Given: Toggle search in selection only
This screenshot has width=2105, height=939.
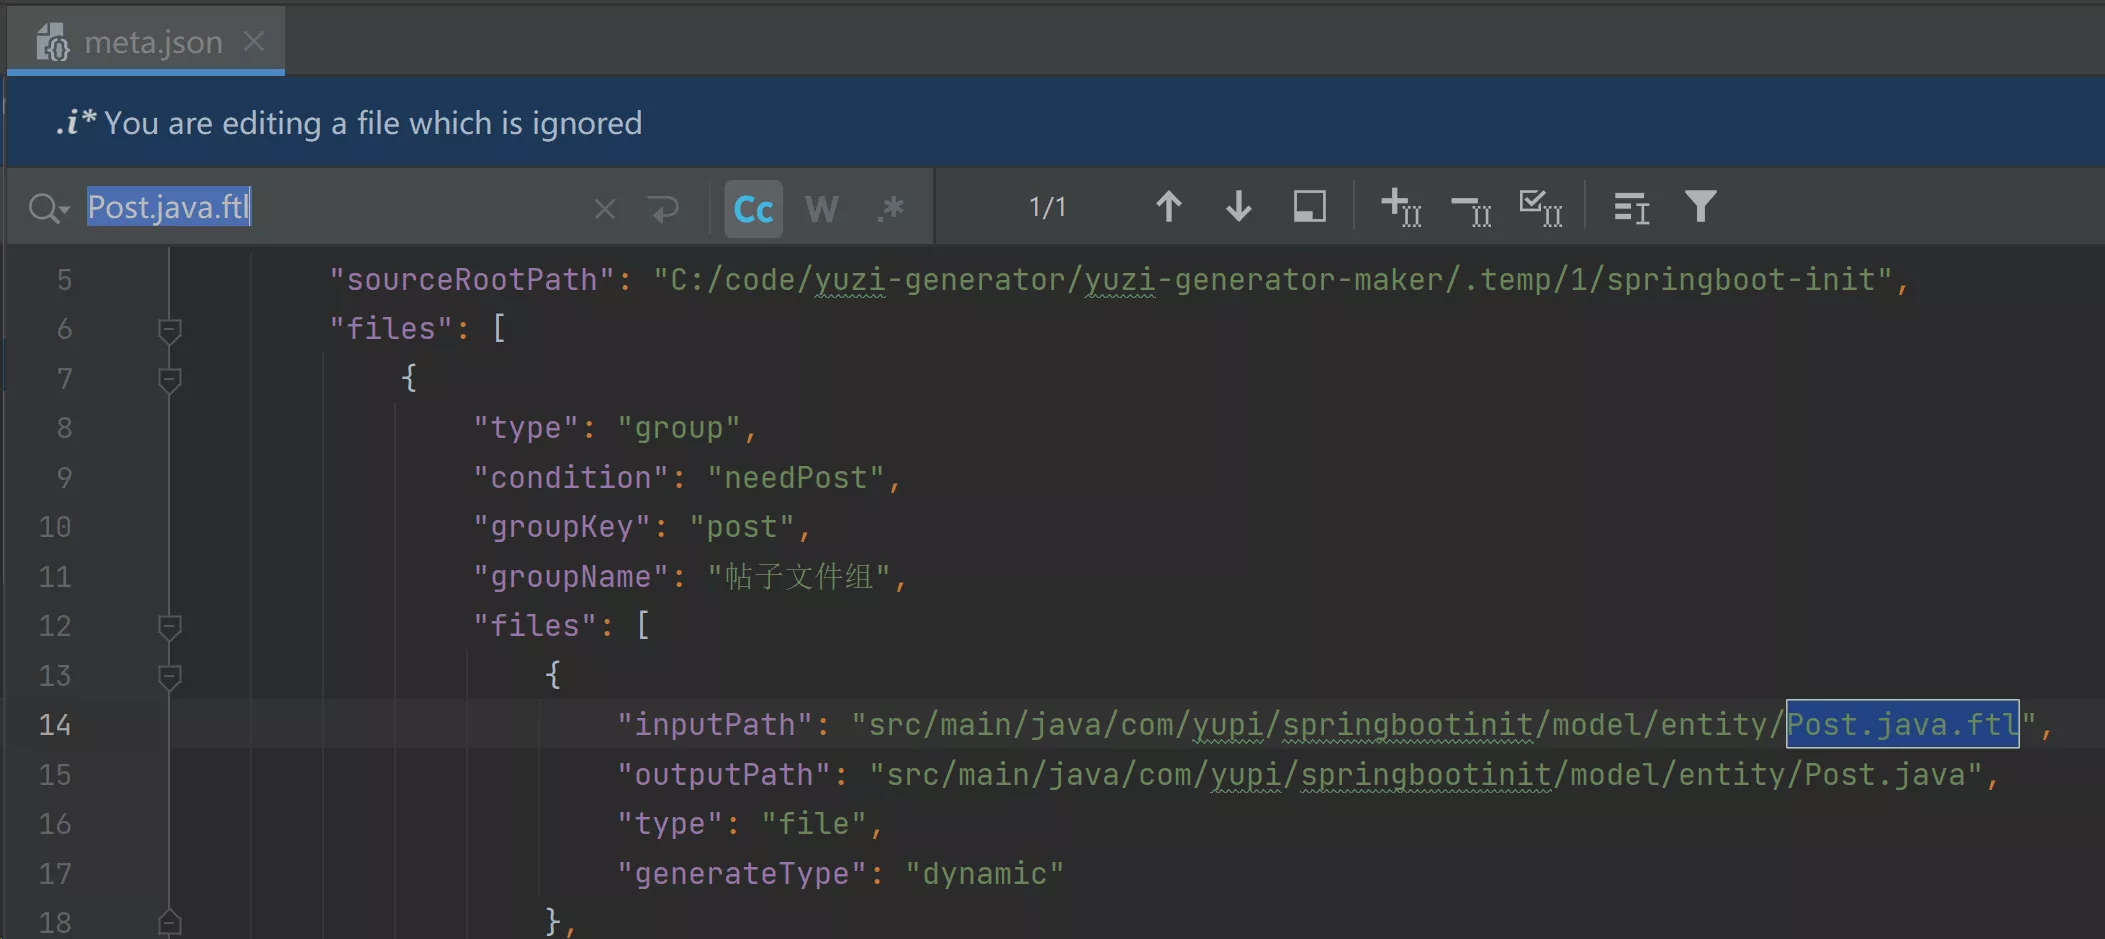Looking at the screenshot, I should tap(1631, 208).
